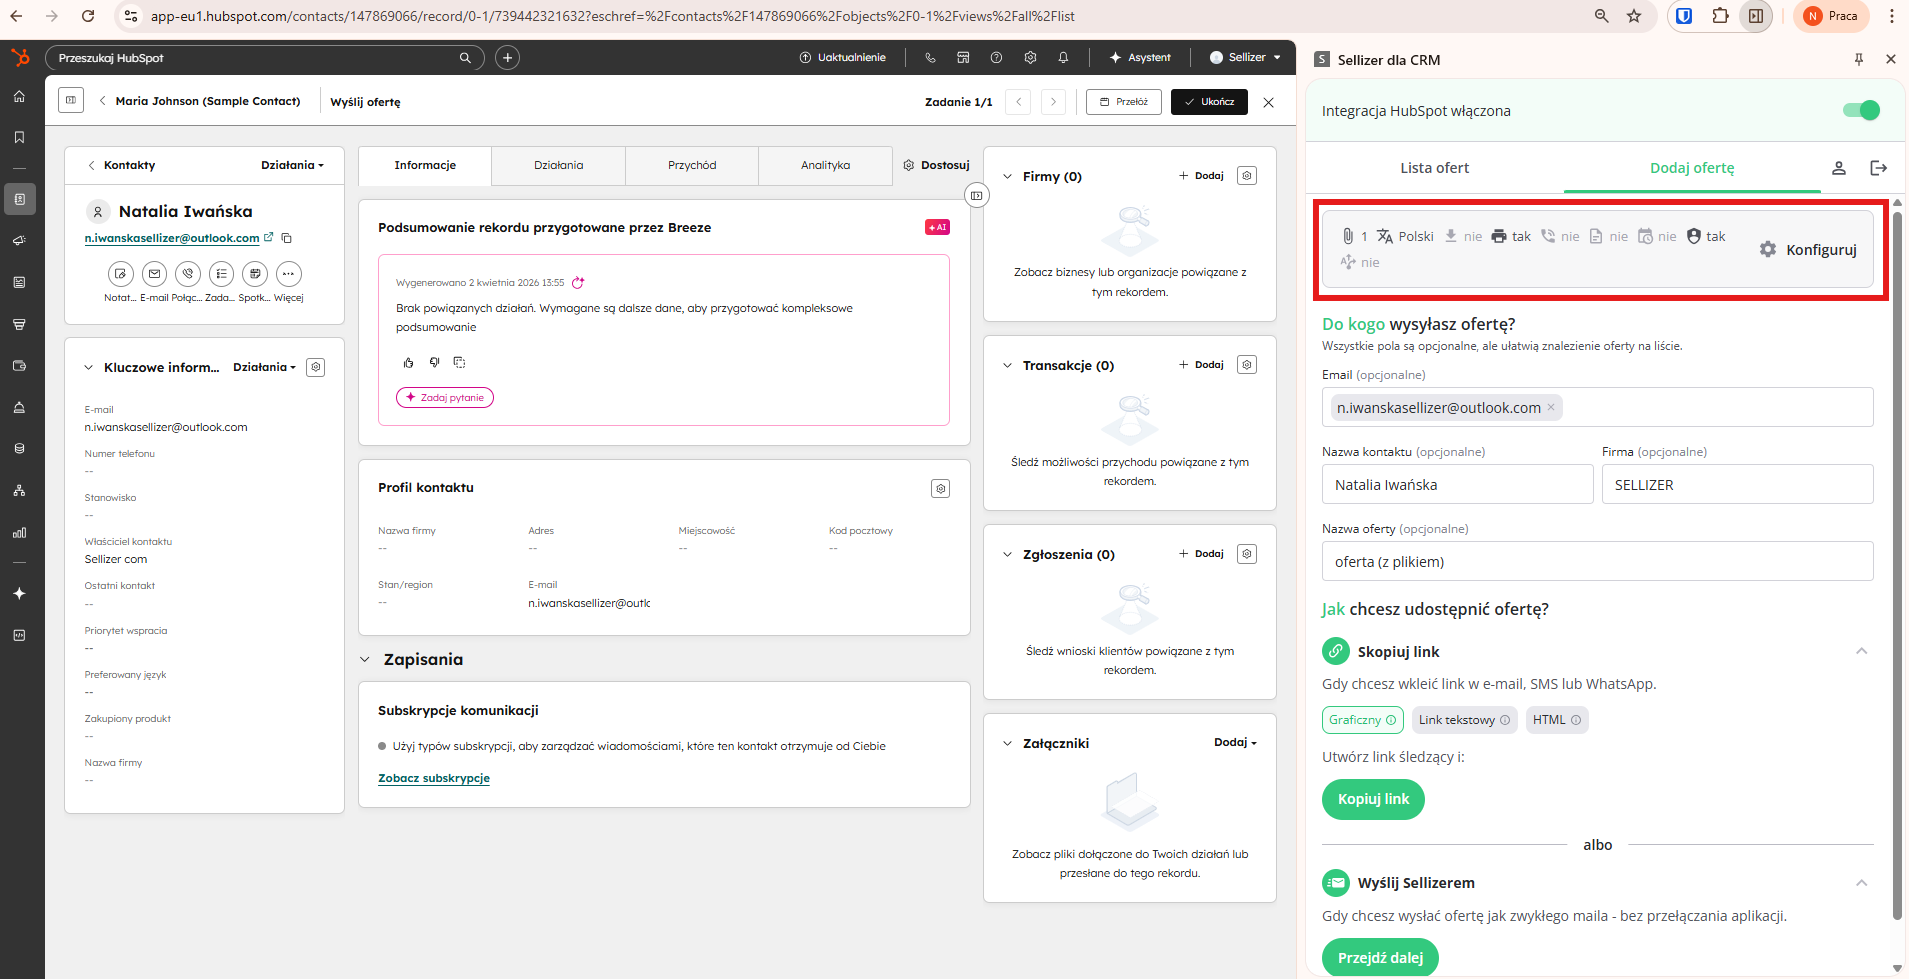Refresh the Breeze summary icon
The height and width of the screenshot is (979, 1909).
(578, 283)
